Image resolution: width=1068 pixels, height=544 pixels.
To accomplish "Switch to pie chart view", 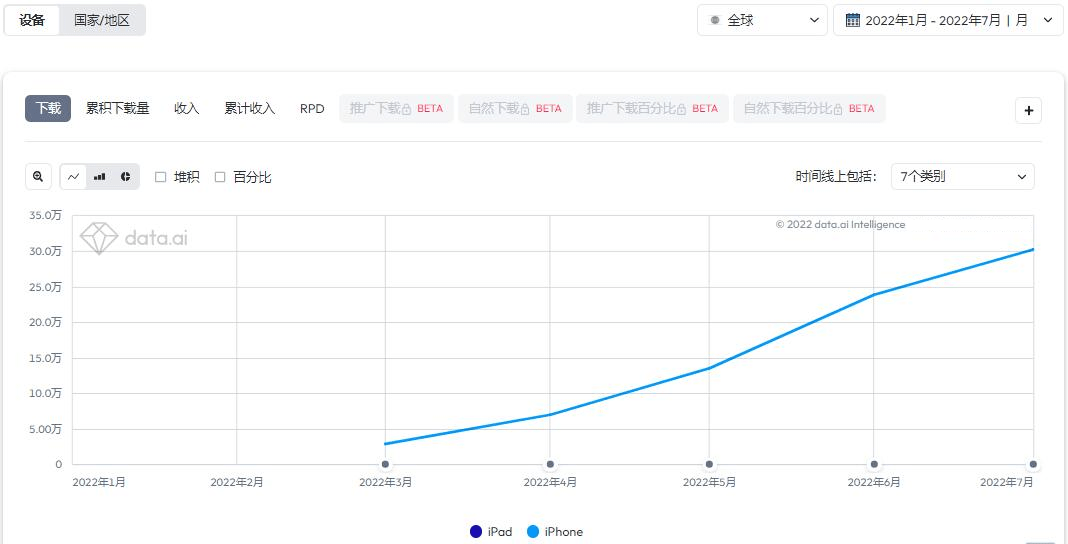I will coord(126,176).
